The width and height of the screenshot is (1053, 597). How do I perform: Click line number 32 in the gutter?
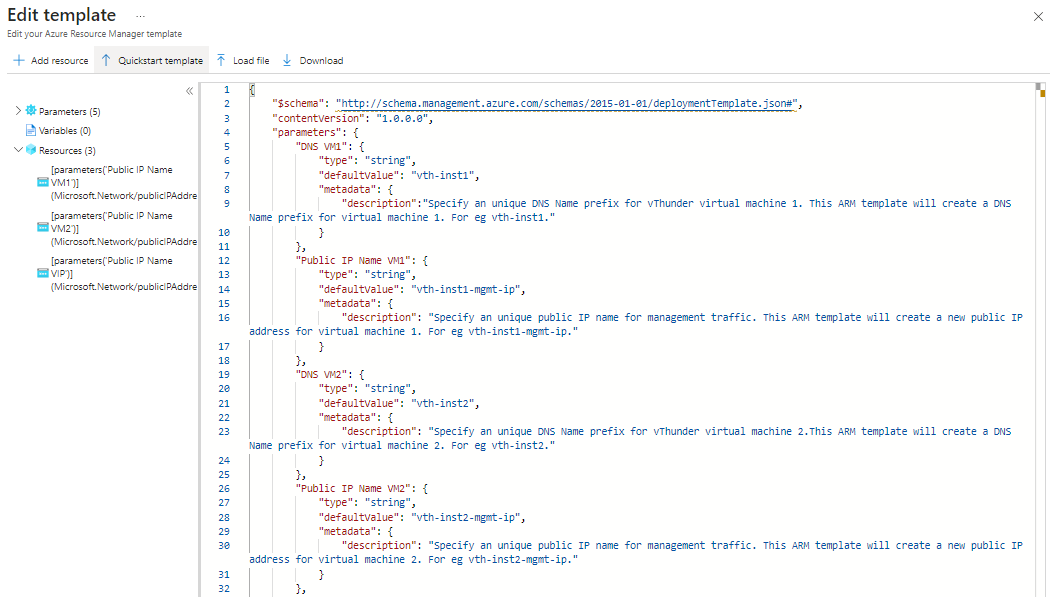click(224, 589)
